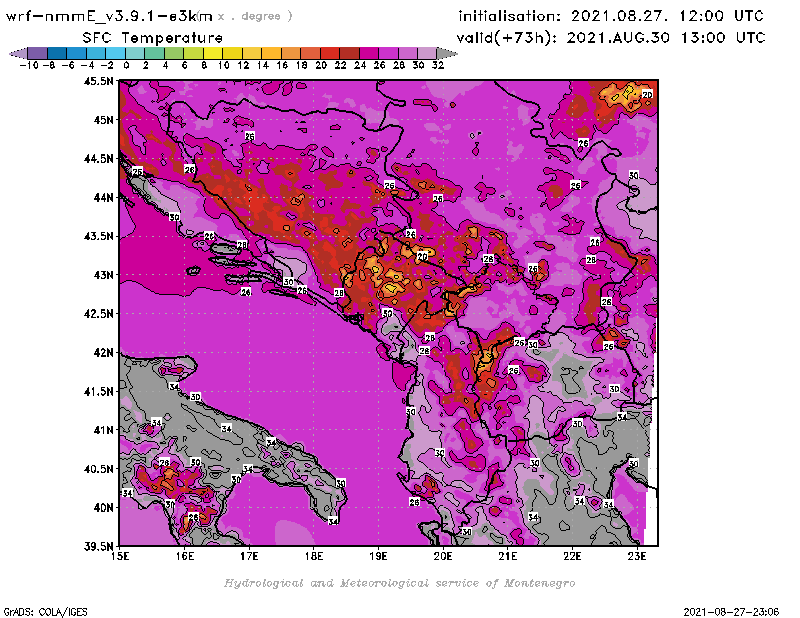Click the GrADS: COLA/IGES credit text
Screen dimensions: 800x618
(45, 612)
